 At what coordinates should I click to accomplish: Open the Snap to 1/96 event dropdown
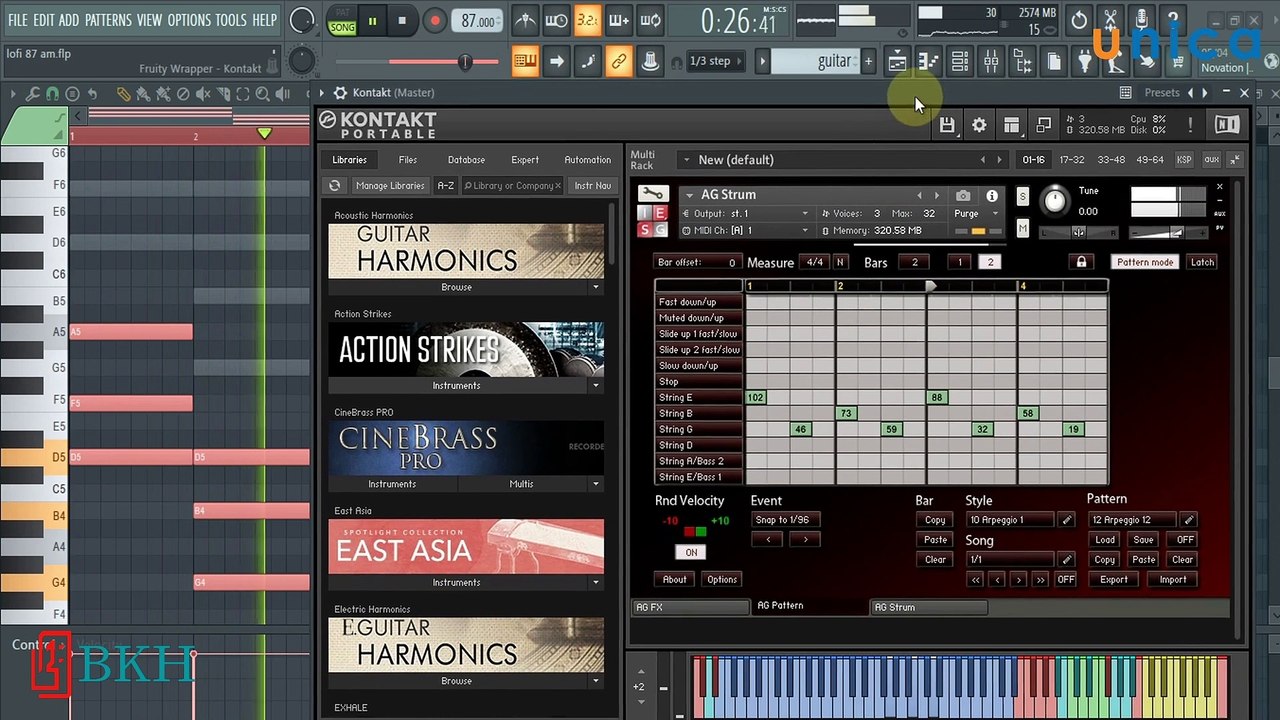tap(785, 520)
